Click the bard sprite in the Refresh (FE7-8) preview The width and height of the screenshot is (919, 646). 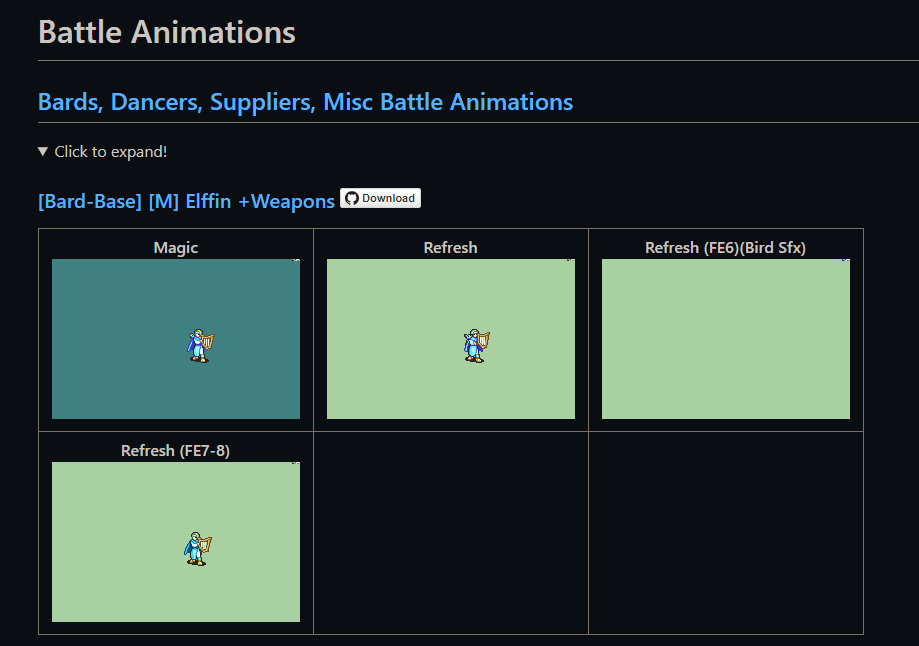click(198, 549)
